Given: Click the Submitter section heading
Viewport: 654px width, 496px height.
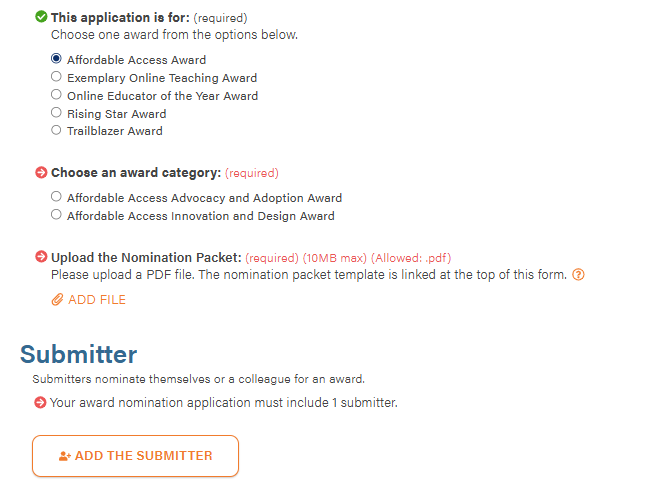Looking at the screenshot, I should [78, 354].
